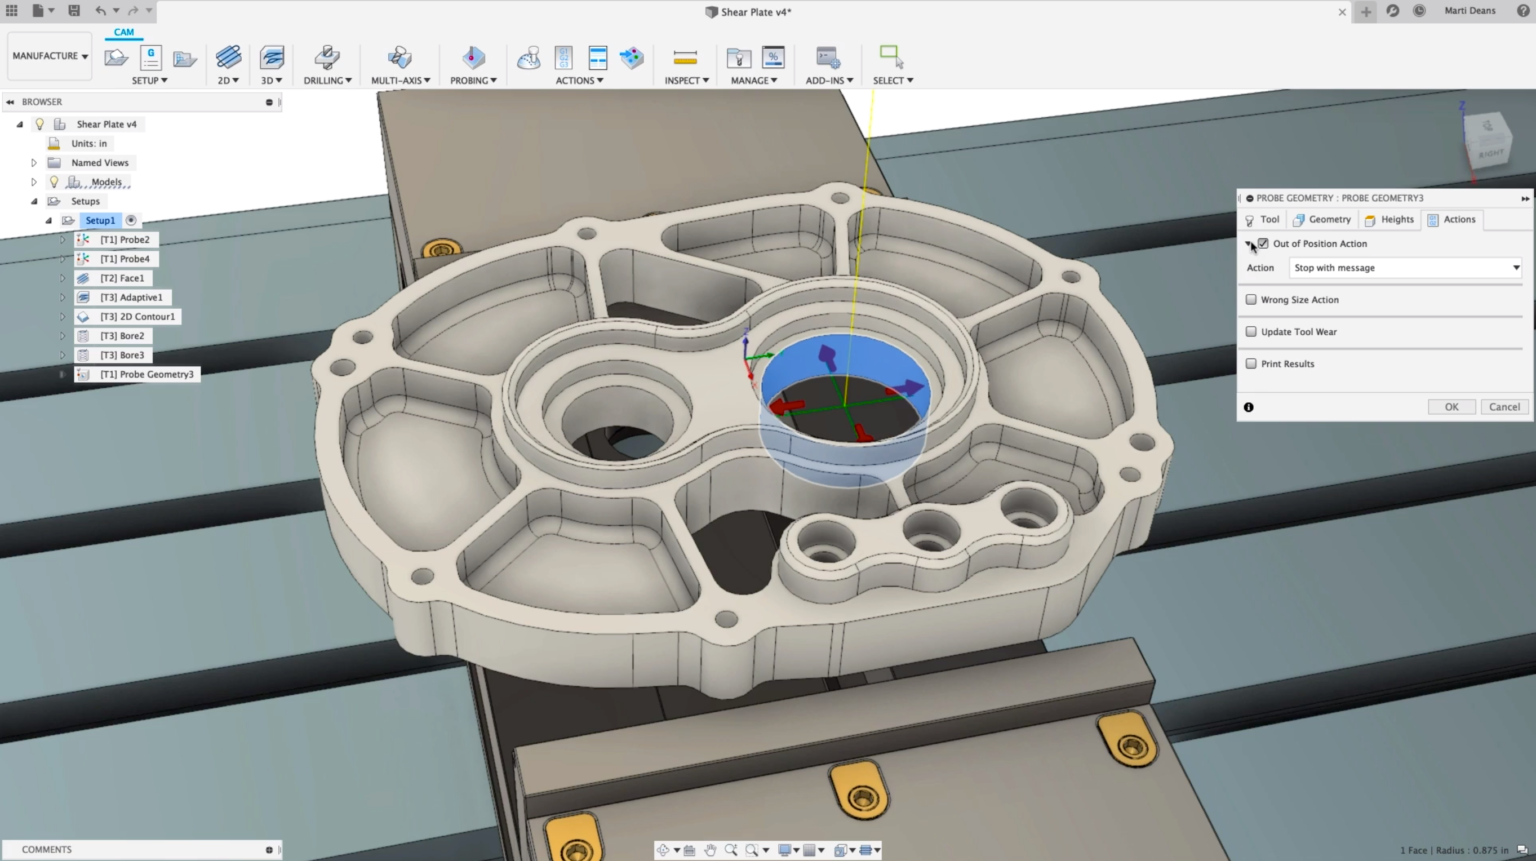Image resolution: width=1536 pixels, height=861 pixels.
Task: Open the MANUFACTURE workspace dropdown
Action: click(50, 57)
